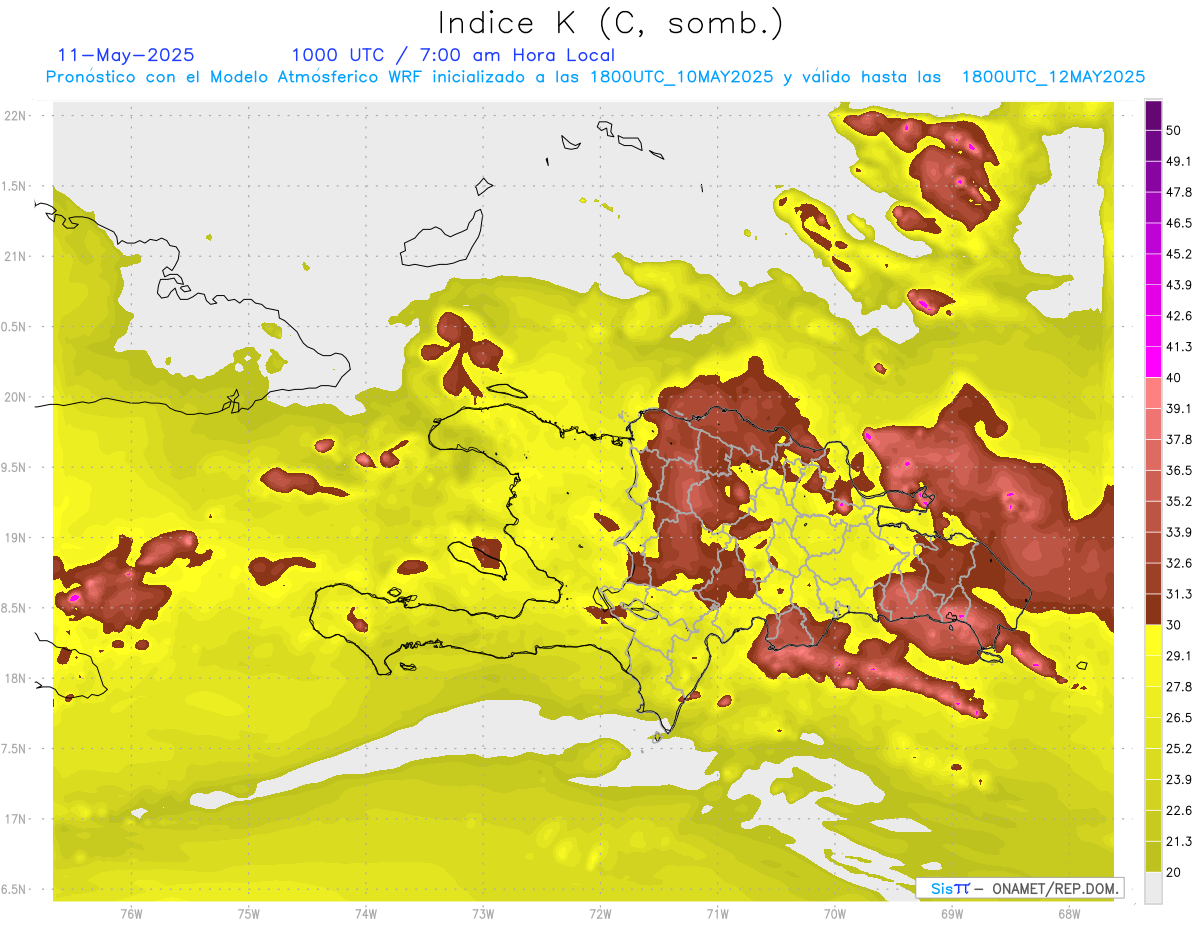Click the "19N" latitude label
The image size is (1200, 927).
pos(16,538)
